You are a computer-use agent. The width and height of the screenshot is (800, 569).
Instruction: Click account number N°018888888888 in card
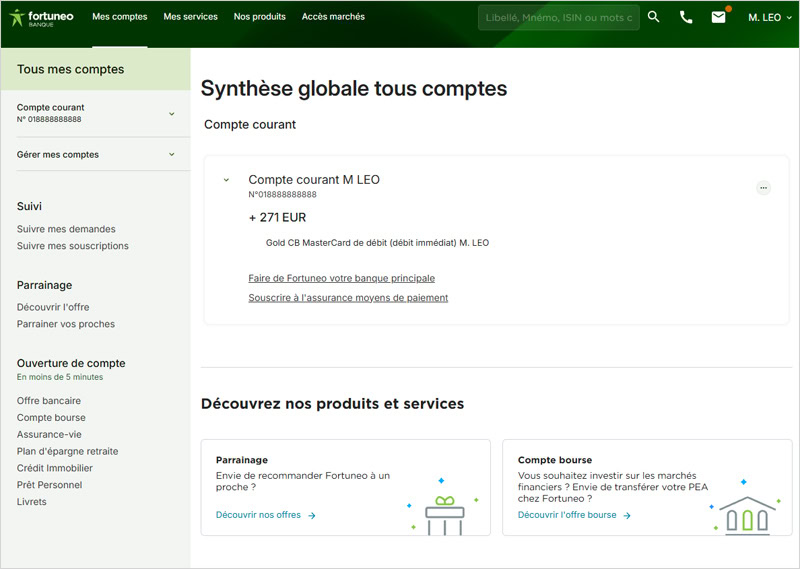[x=282, y=194]
